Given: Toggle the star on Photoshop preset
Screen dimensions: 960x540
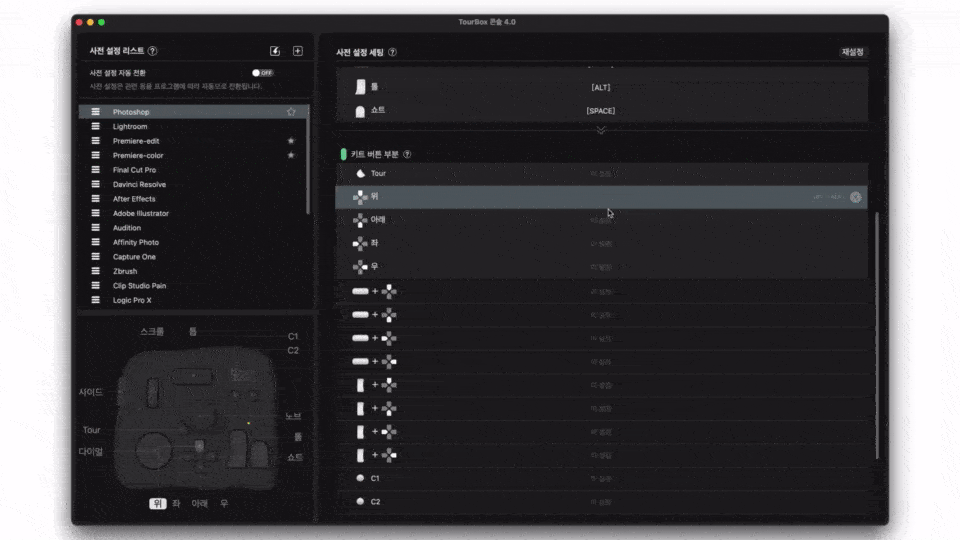Looking at the screenshot, I should (291, 112).
